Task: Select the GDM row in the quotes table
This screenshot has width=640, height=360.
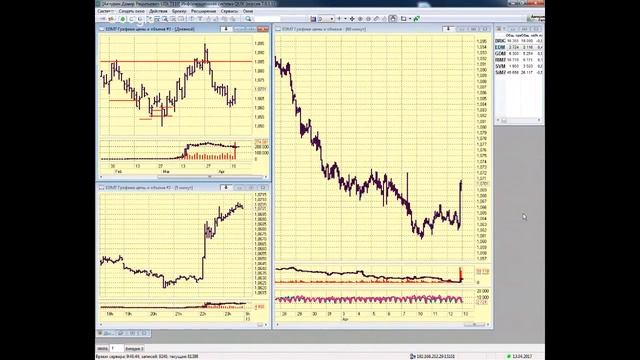Action: (519, 53)
